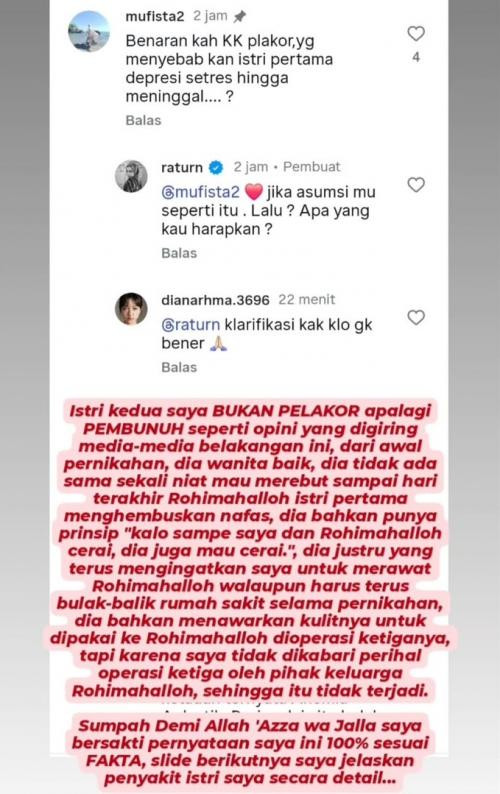
Task: Tap Balas under dianarhma.3696's comment
Action: (179, 368)
